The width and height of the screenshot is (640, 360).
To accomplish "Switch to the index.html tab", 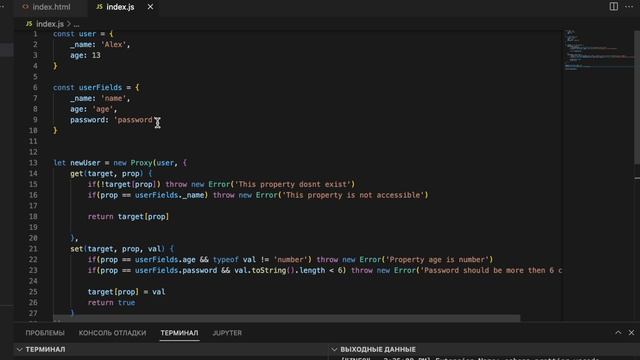I will 51,7.
